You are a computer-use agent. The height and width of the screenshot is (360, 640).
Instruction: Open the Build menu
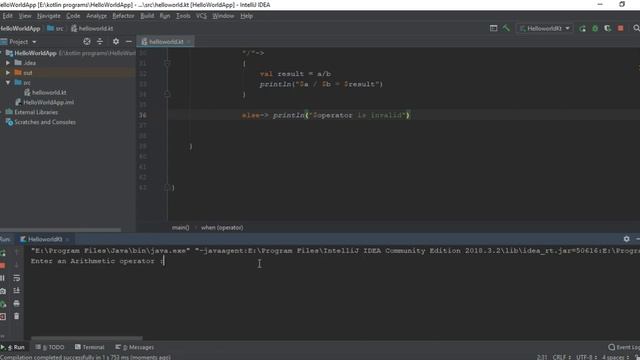pyautogui.click(x=147, y=16)
